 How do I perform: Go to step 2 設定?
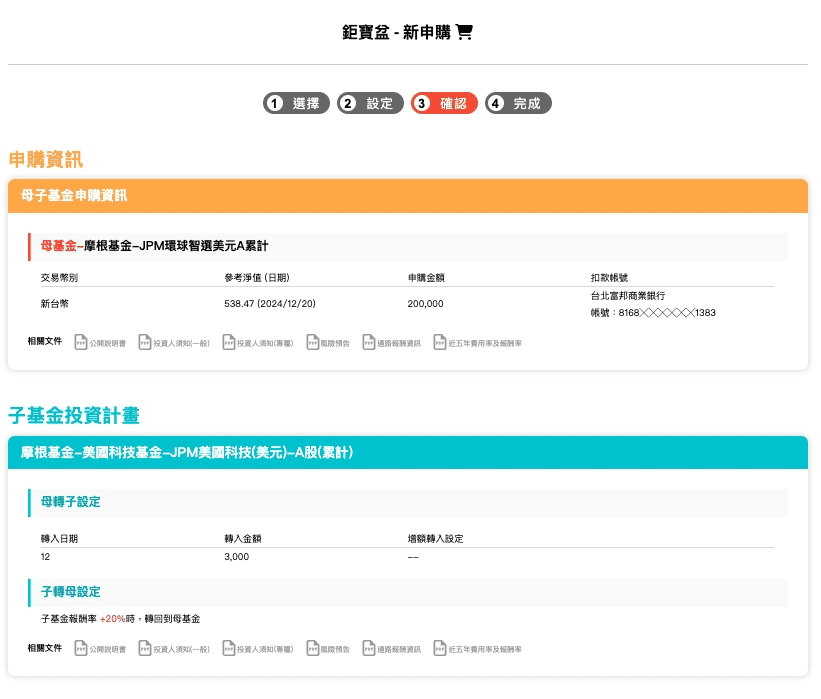pyautogui.click(x=370, y=103)
